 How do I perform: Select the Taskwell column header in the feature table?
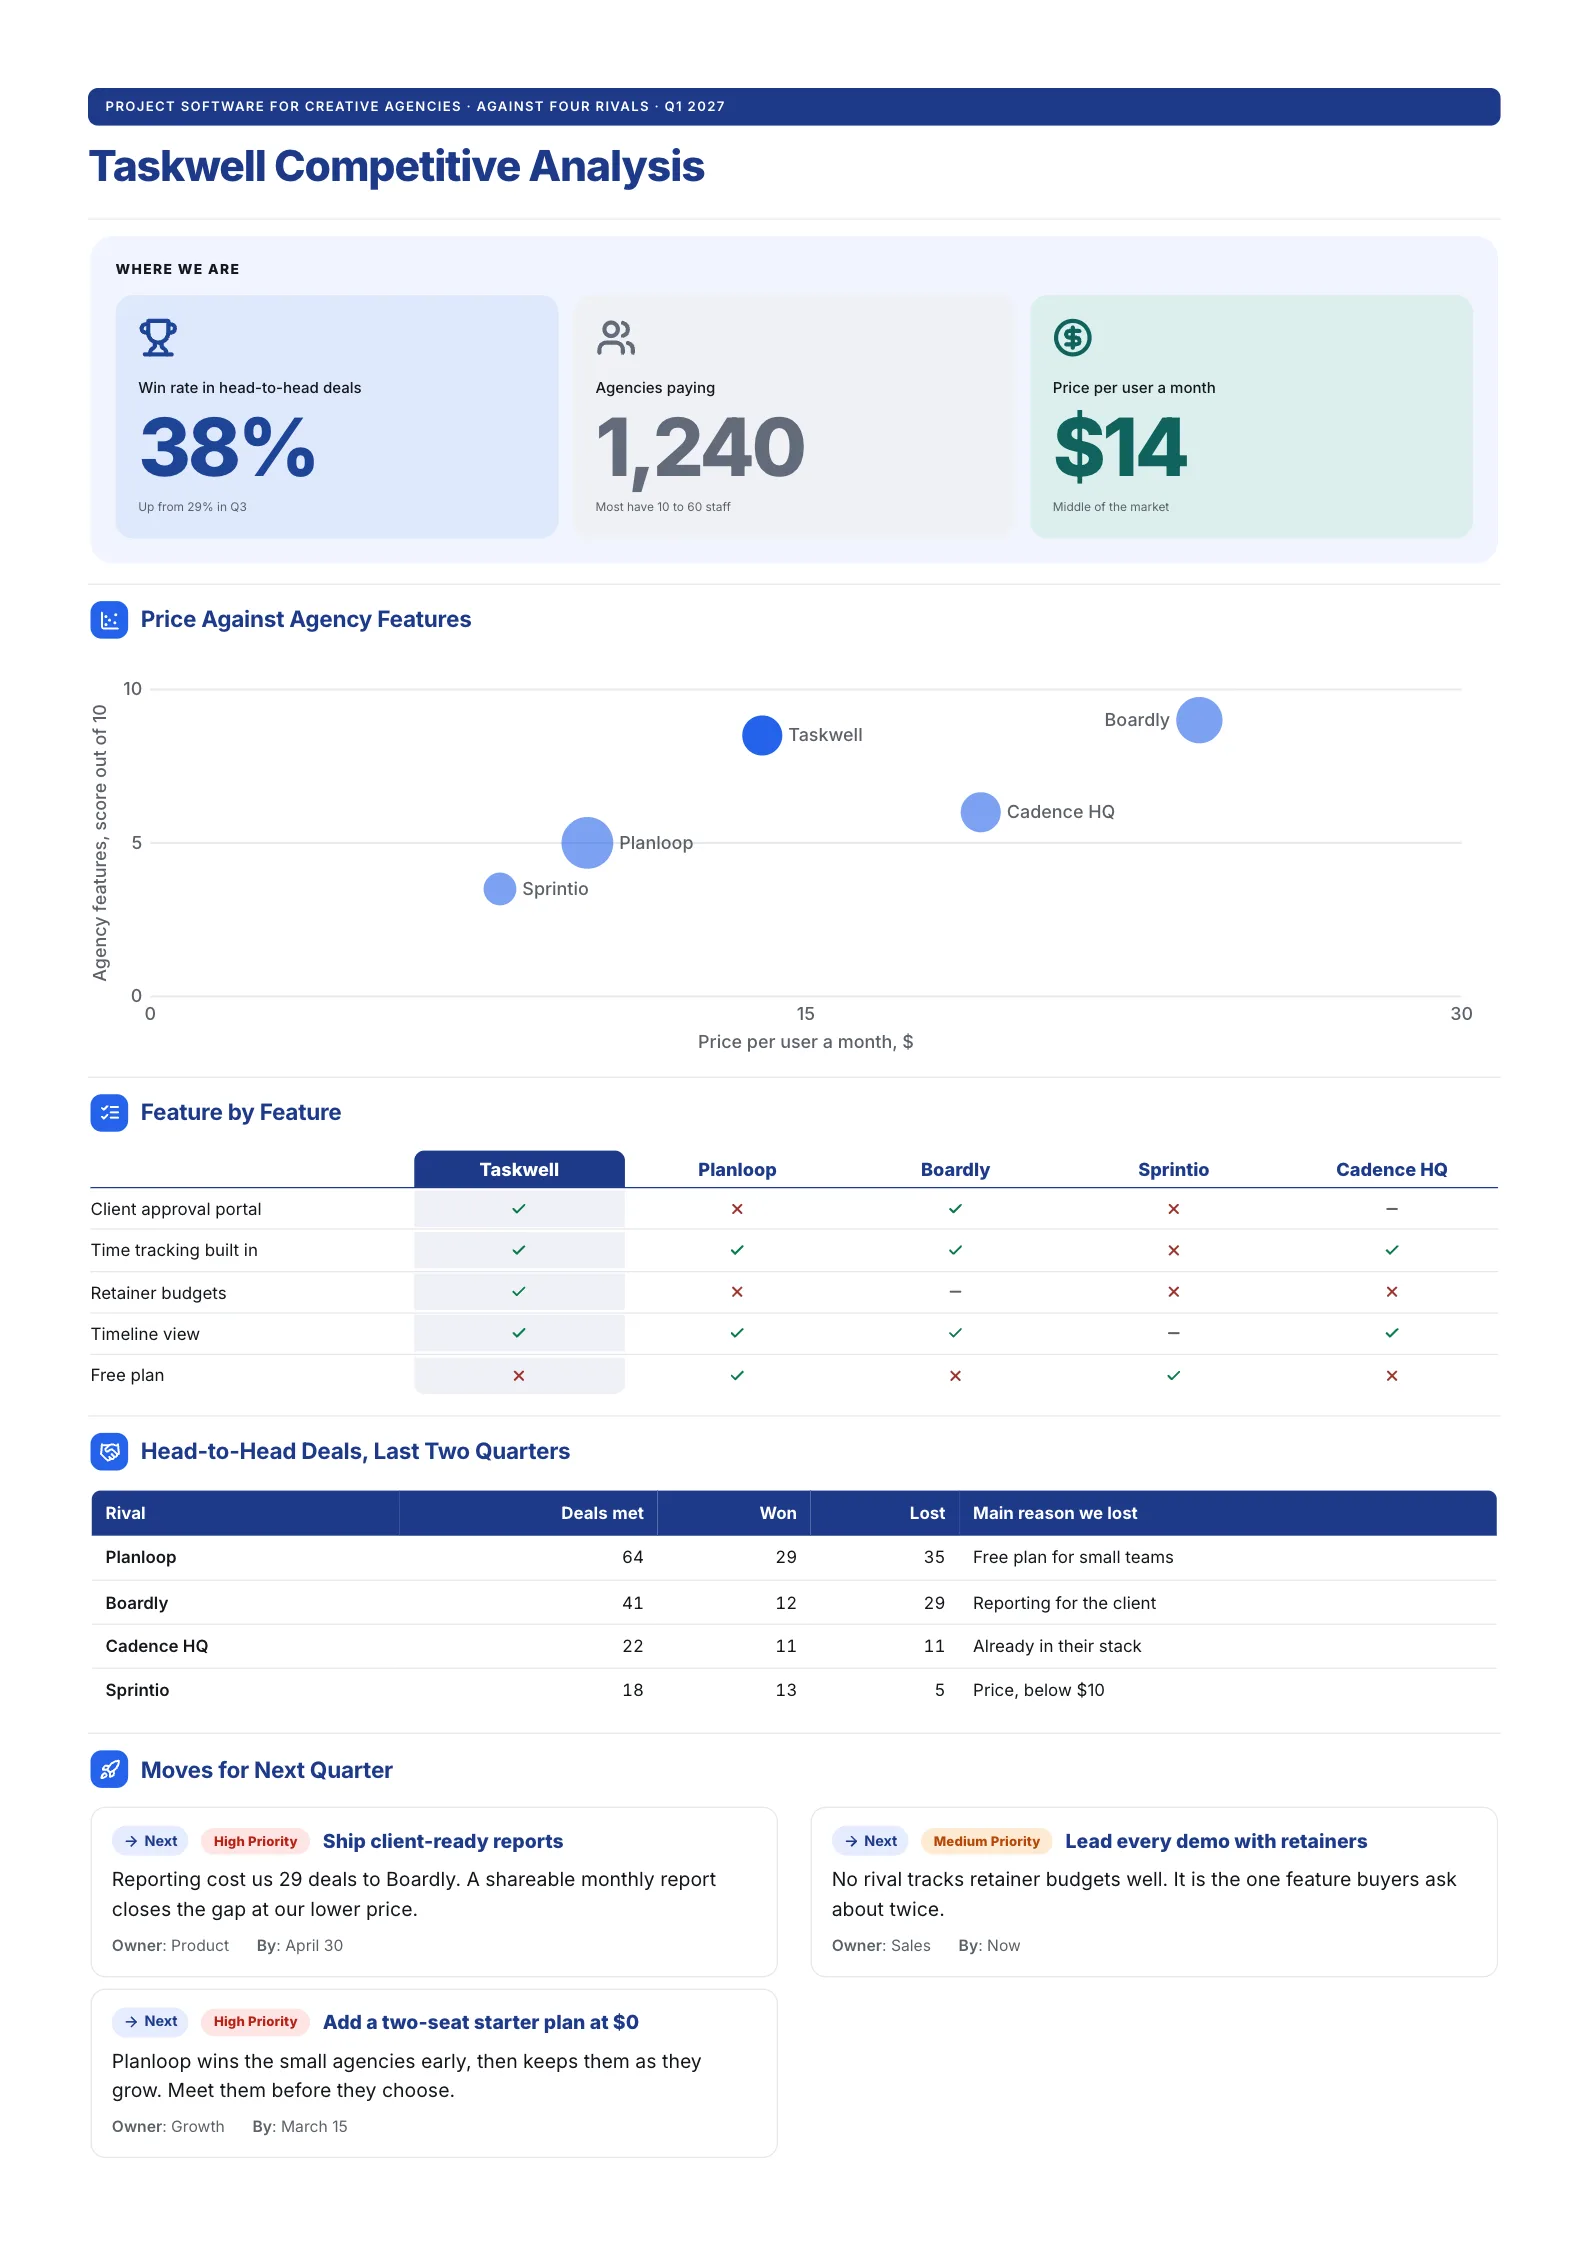519,1169
